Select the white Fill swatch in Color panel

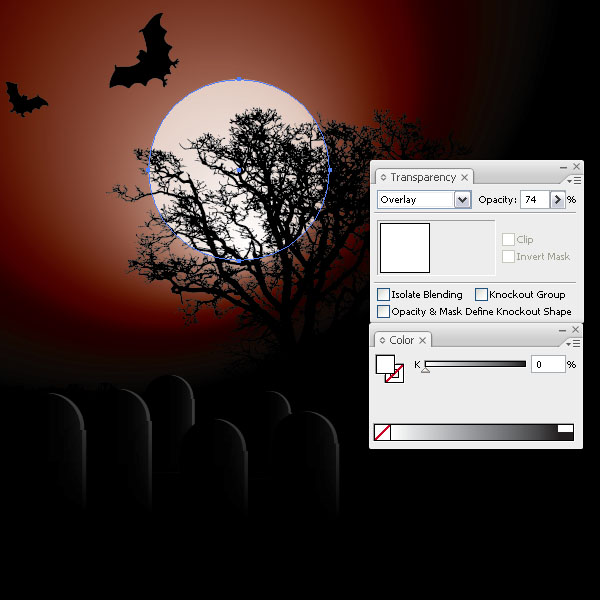click(x=384, y=363)
